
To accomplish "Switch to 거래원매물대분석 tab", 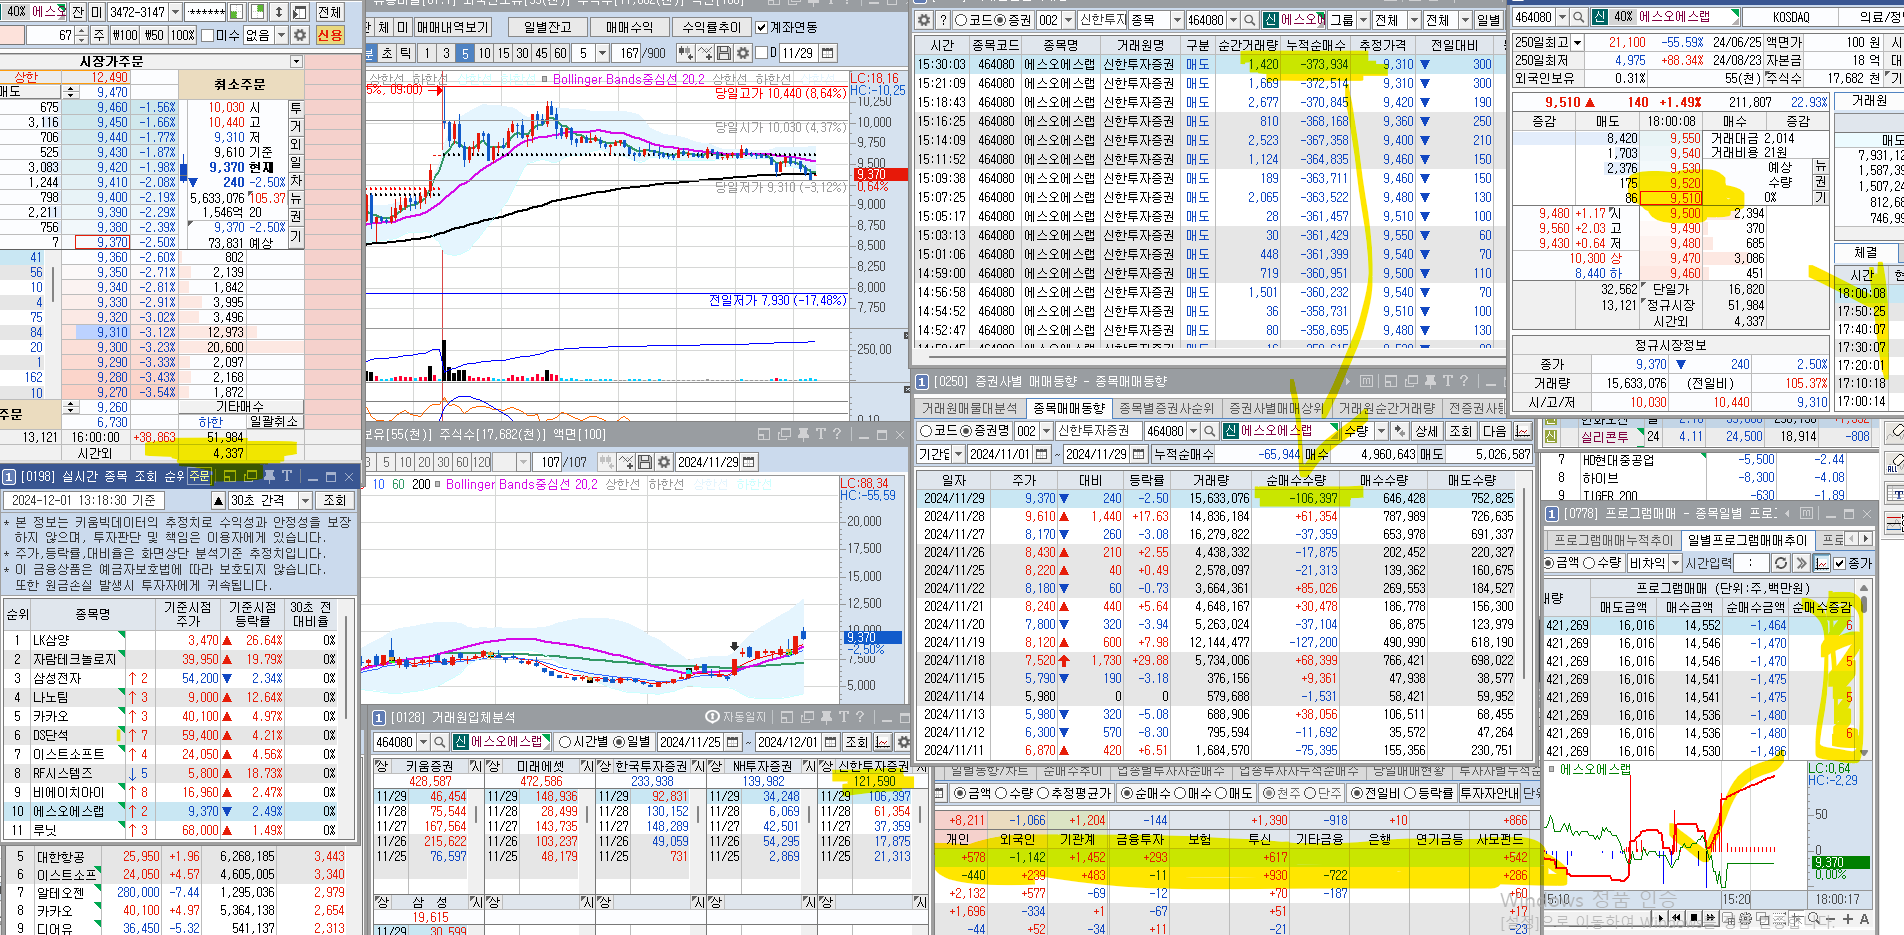I will [968, 408].
